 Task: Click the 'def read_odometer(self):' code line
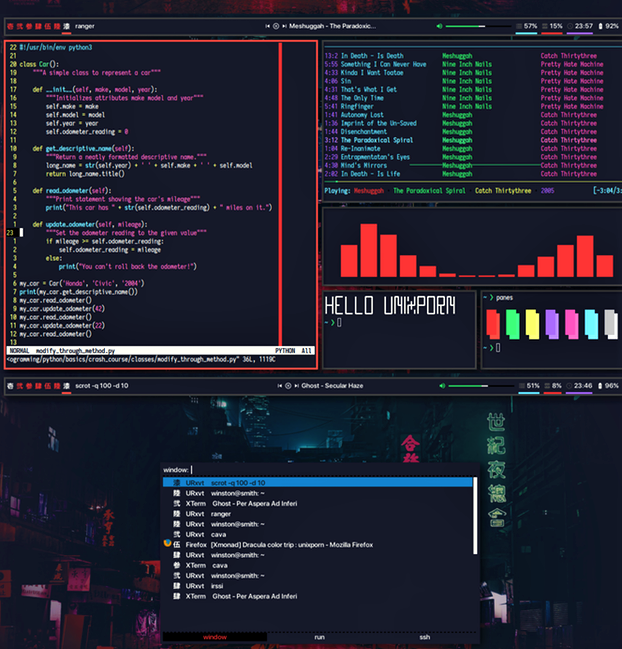pos(72,191)
